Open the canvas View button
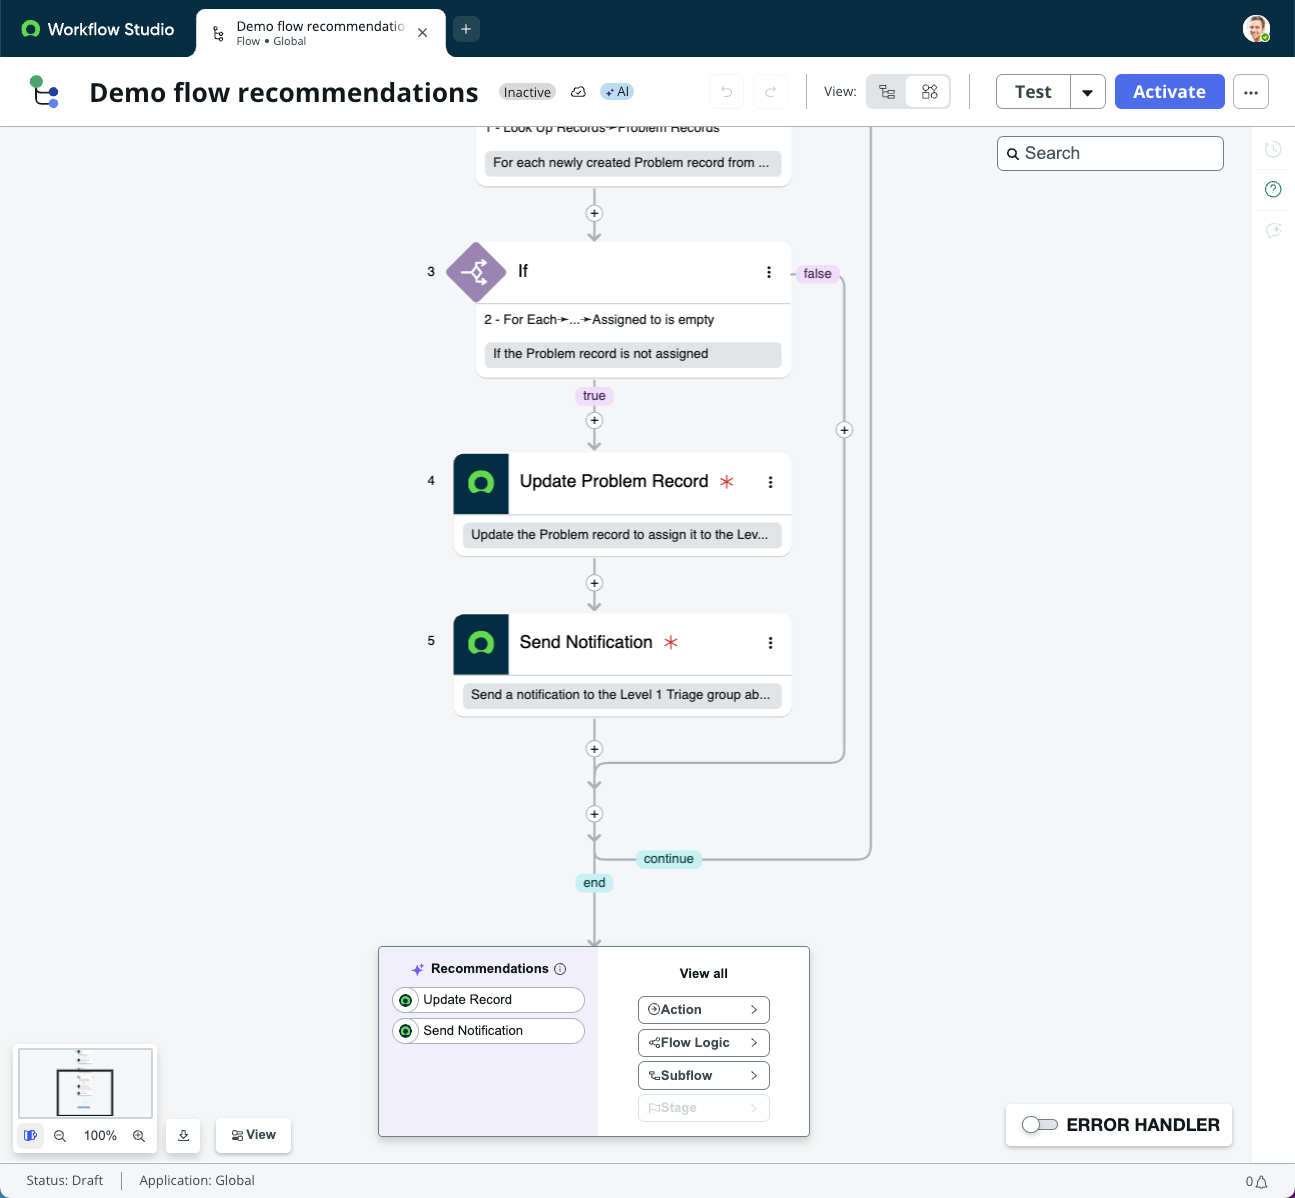The width and height of the screenshot is (1295, 1198). click(x=253, y=1135)
